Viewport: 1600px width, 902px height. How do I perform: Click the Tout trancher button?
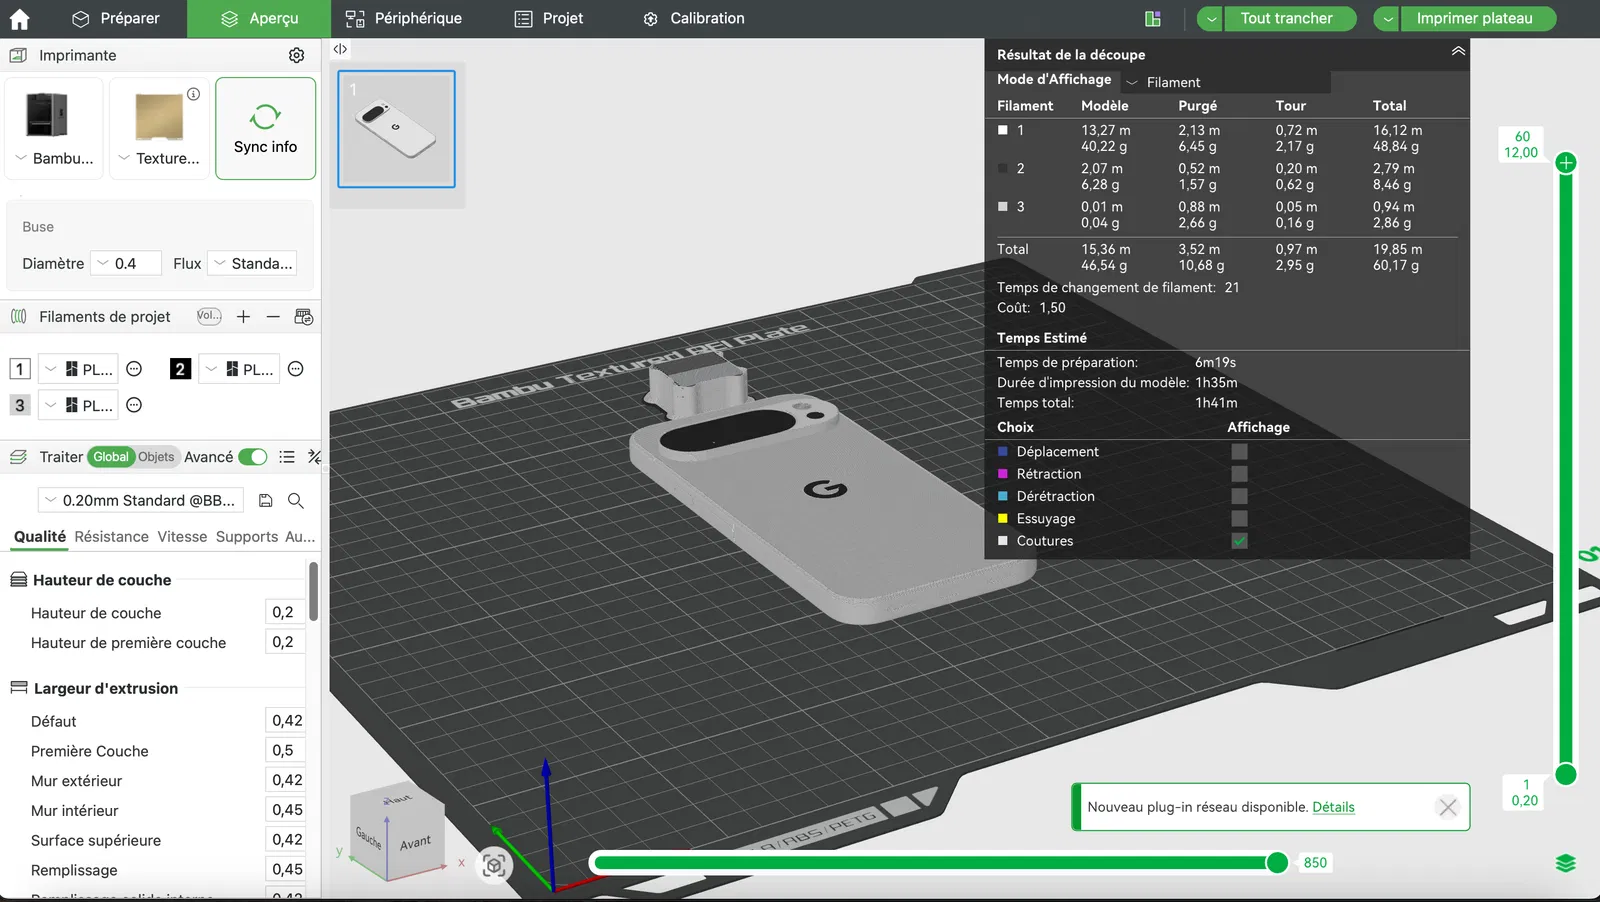1290,19
